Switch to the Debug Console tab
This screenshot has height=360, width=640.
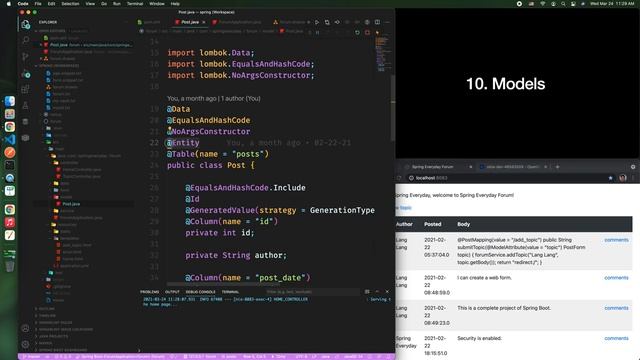(200, 292)
